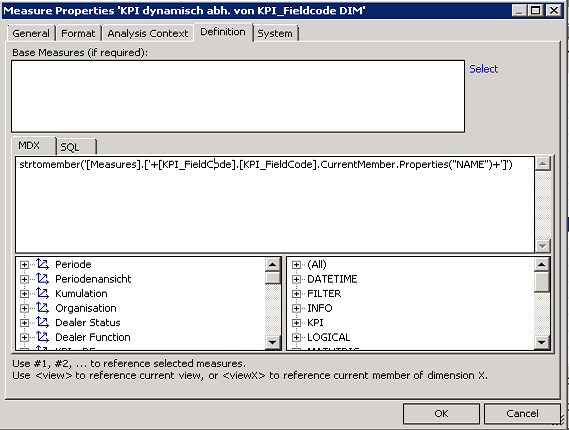Expand the Periodenansicht dimension node
569x430 pixels.
[24, 279]
